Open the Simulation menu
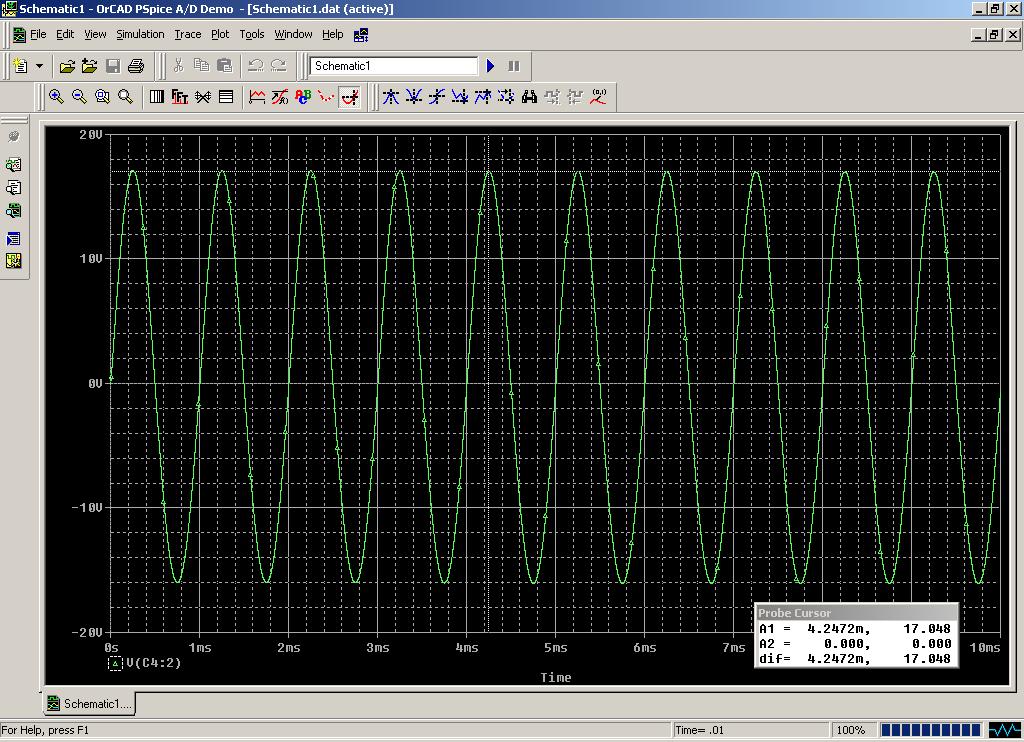1024x742 pixels. [x=140, y=34]
